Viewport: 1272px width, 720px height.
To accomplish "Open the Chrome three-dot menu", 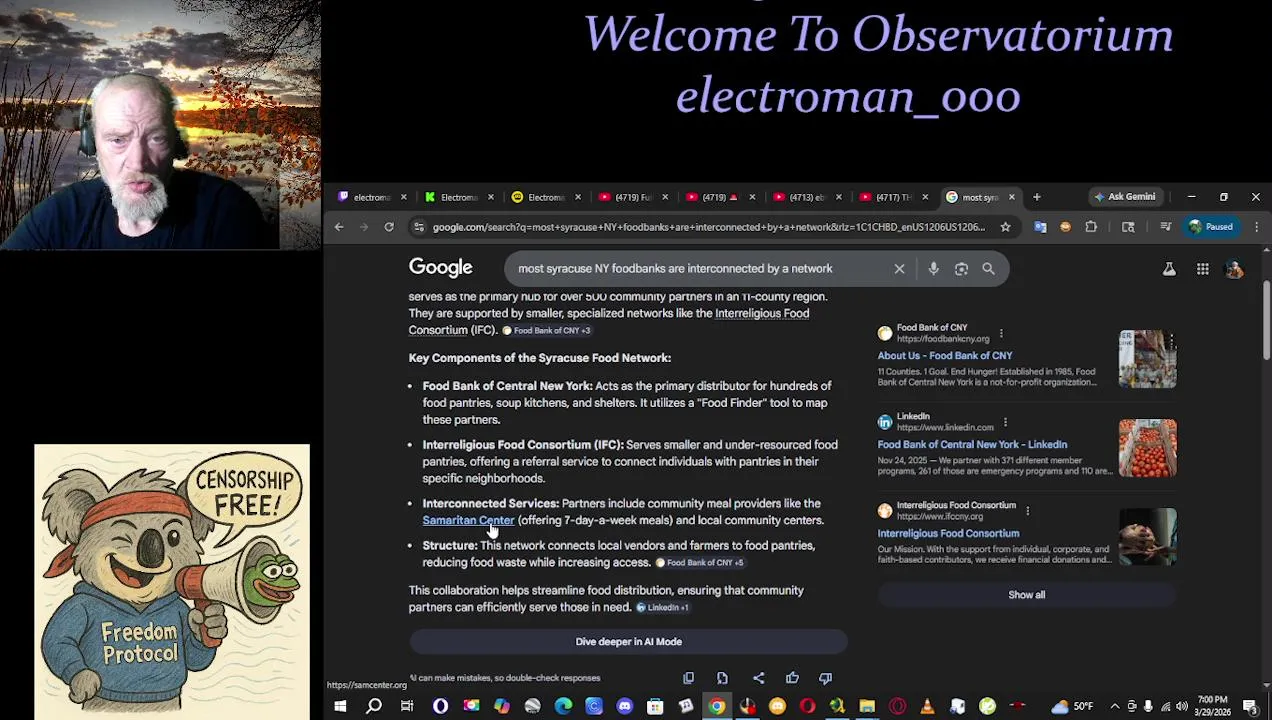I will (1256, 227).
